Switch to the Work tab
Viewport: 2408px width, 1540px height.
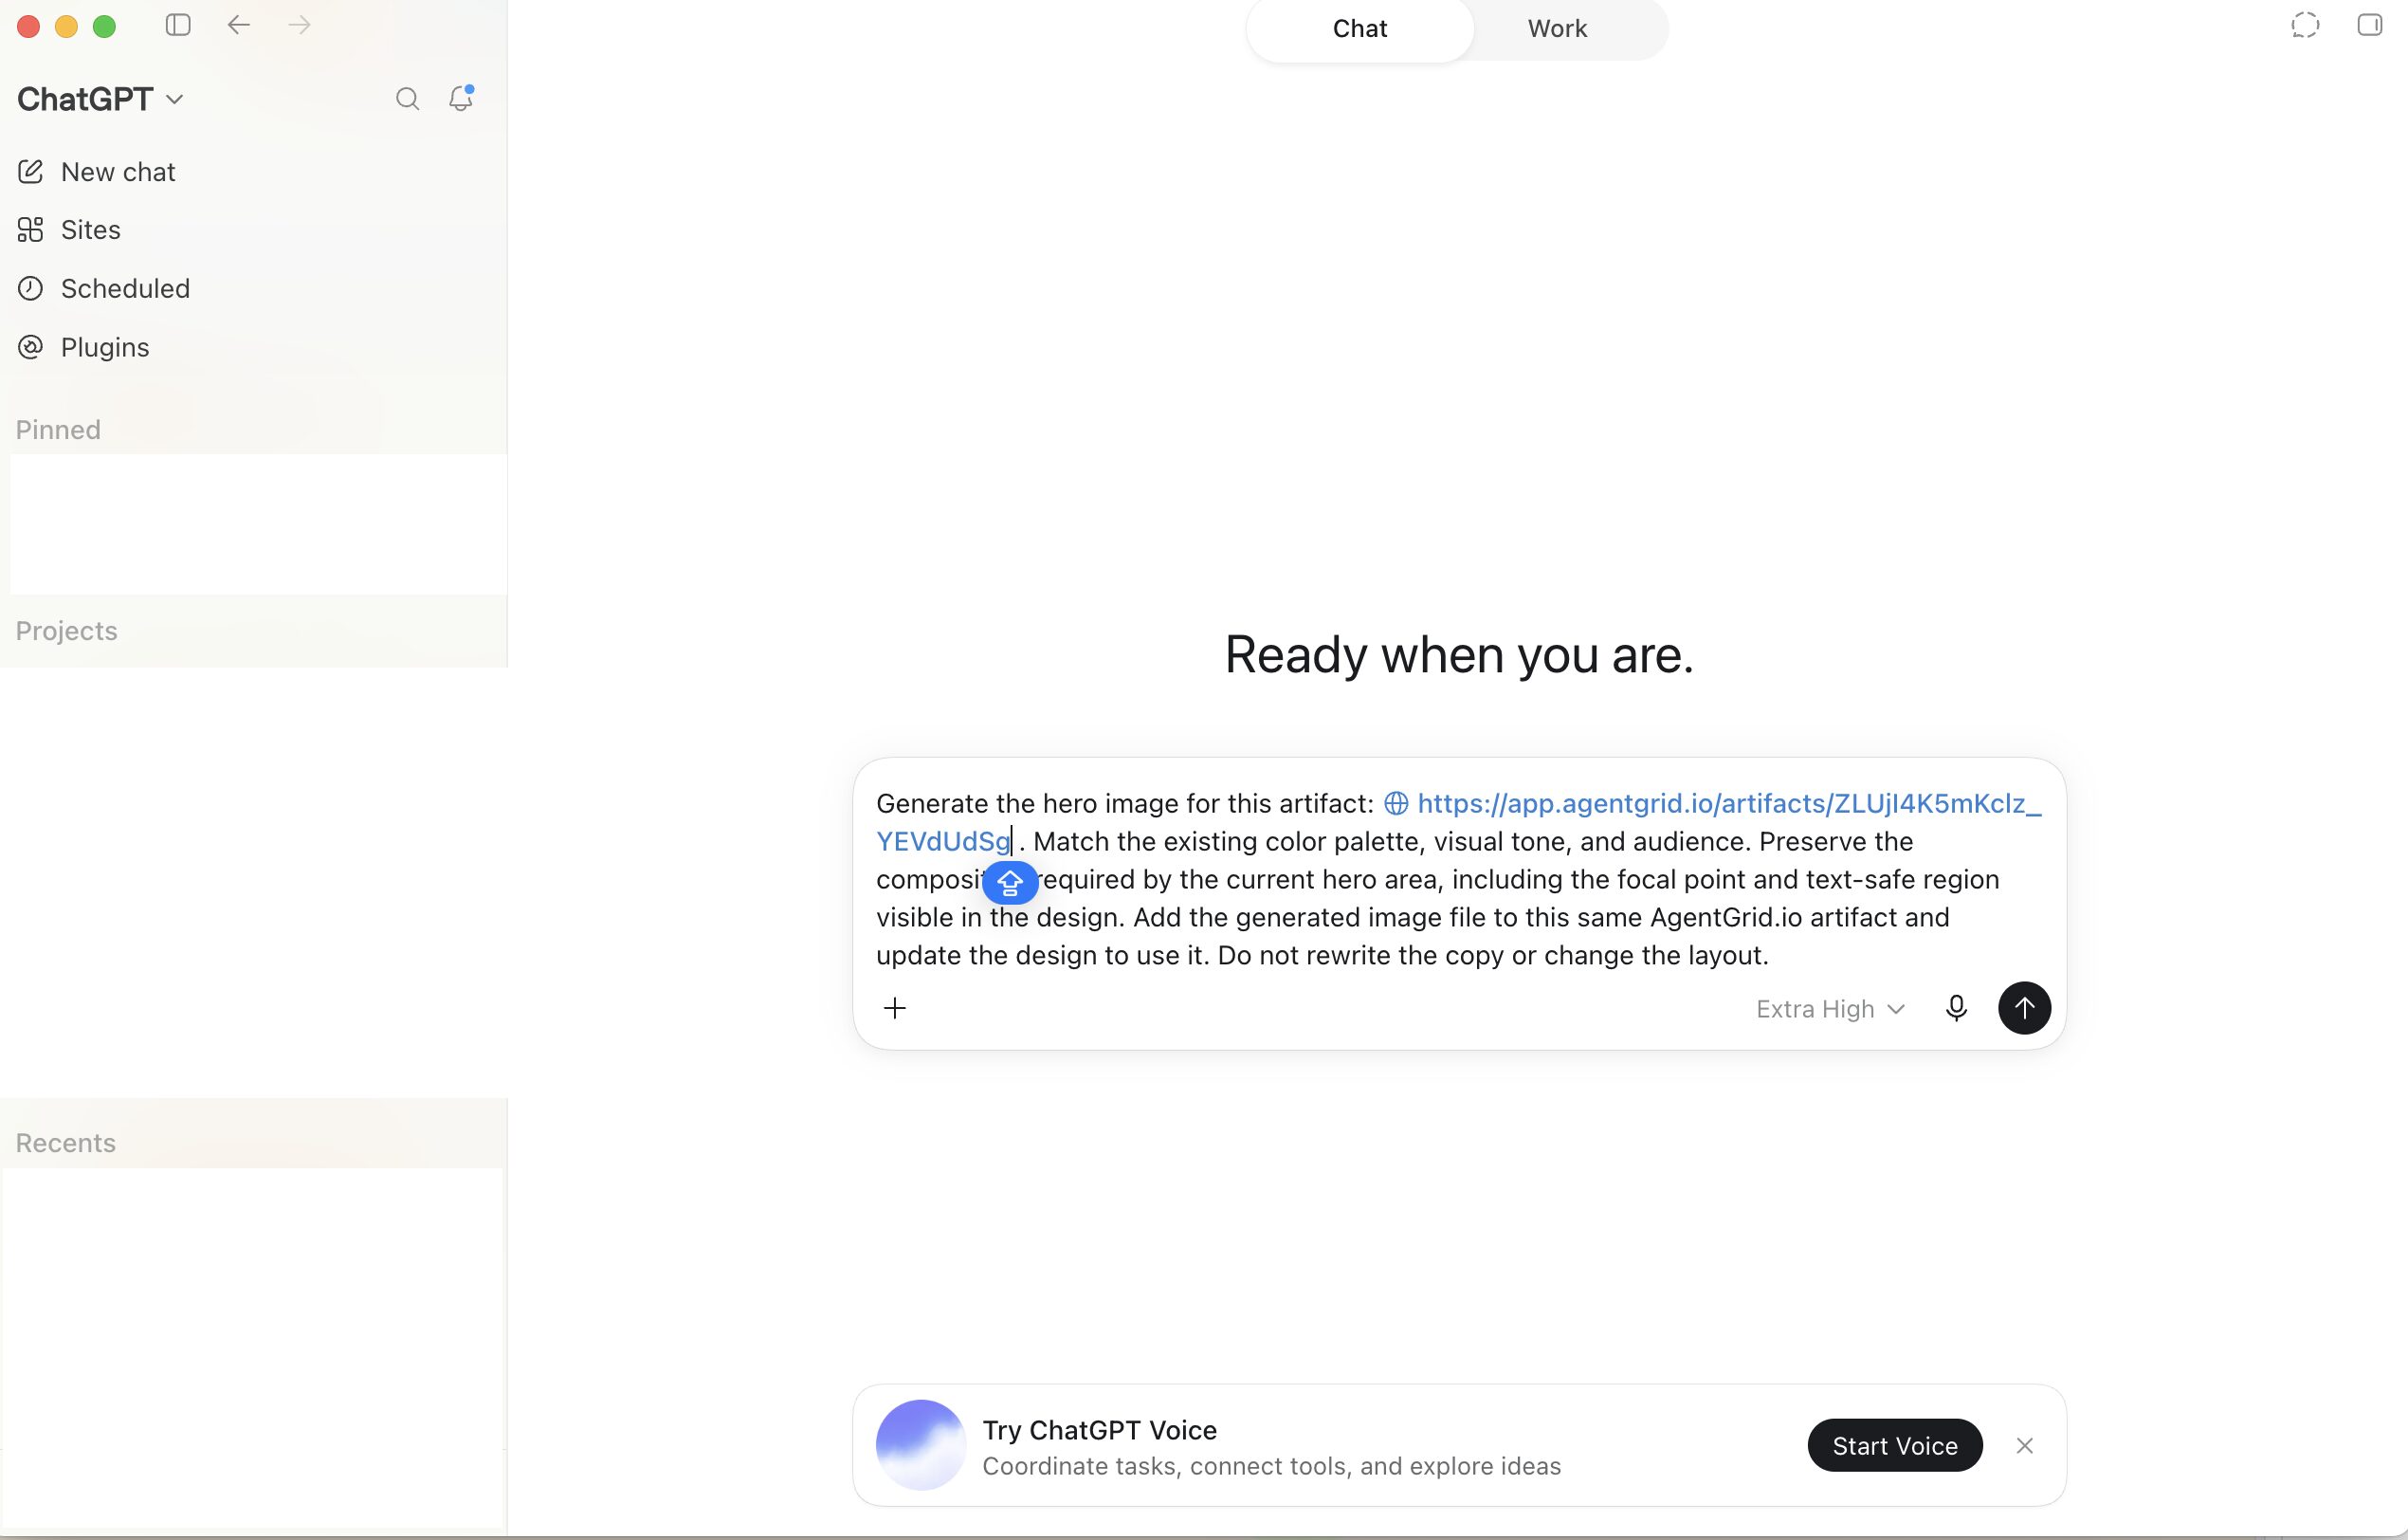point(1557,29)
